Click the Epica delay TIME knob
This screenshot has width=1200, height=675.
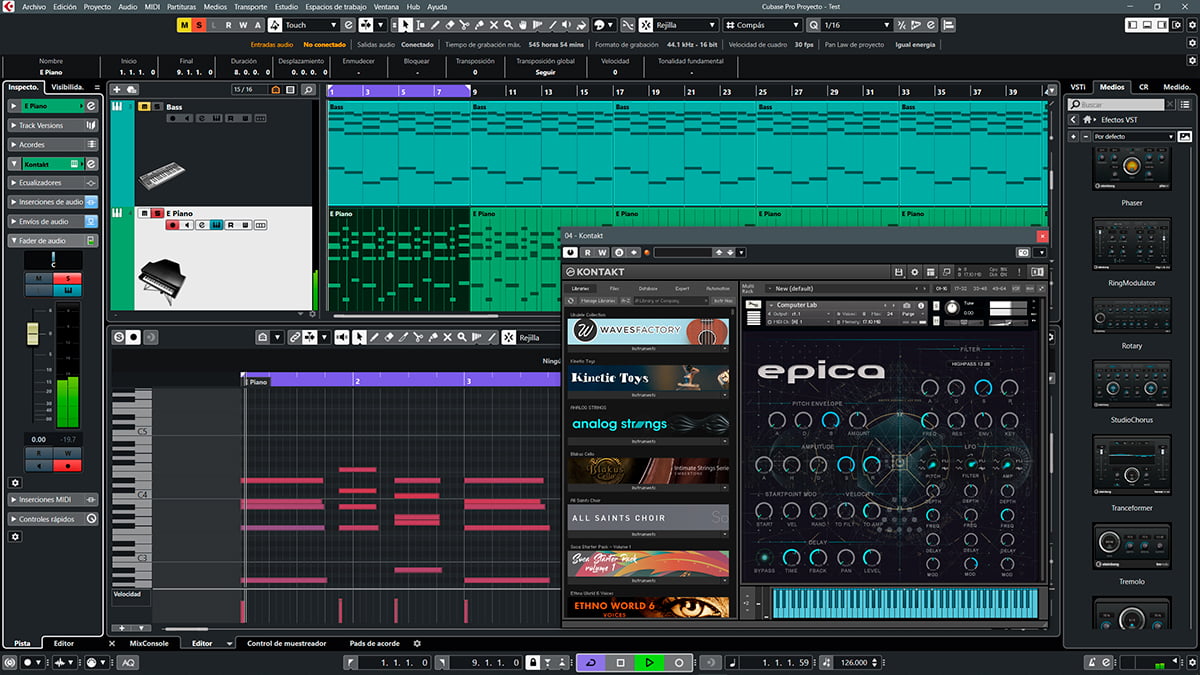coord(791,556)
